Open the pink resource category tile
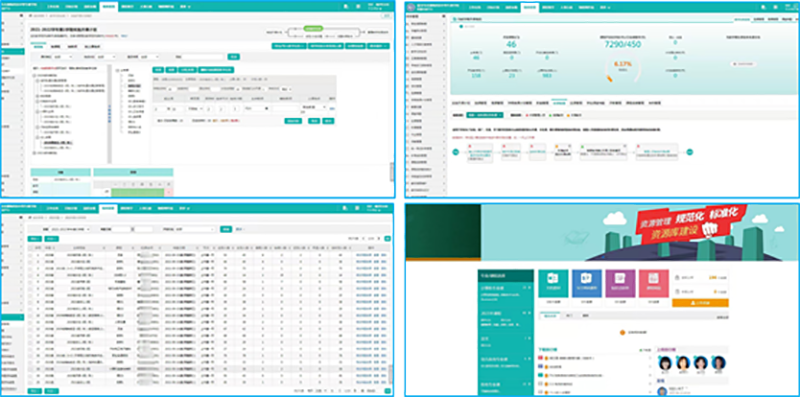The width and height of the screenshot is (800, 397). pos(654,283)
